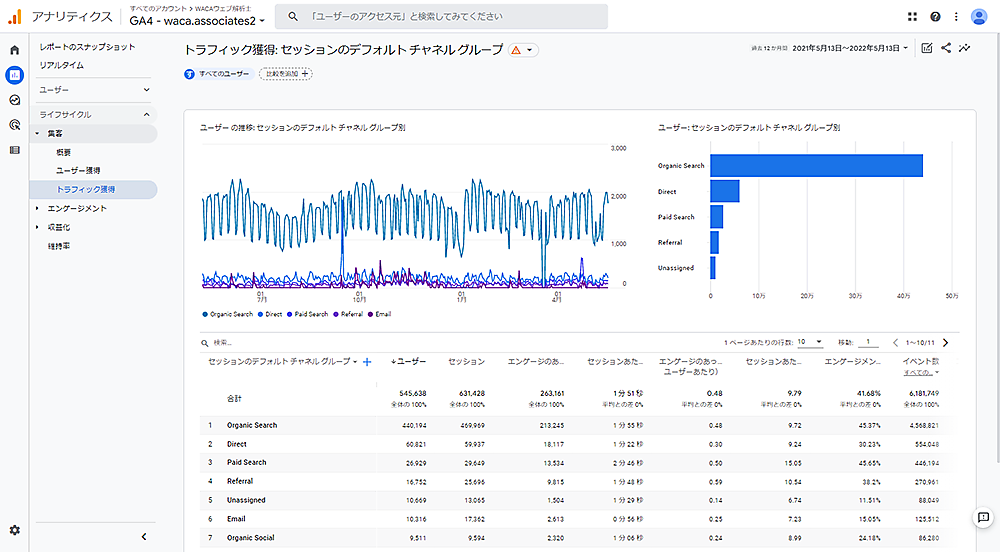Click the Google apps grid icon
Image resolution: width=1000 pixels, height=552 pixels.
[x=912, y=17]
